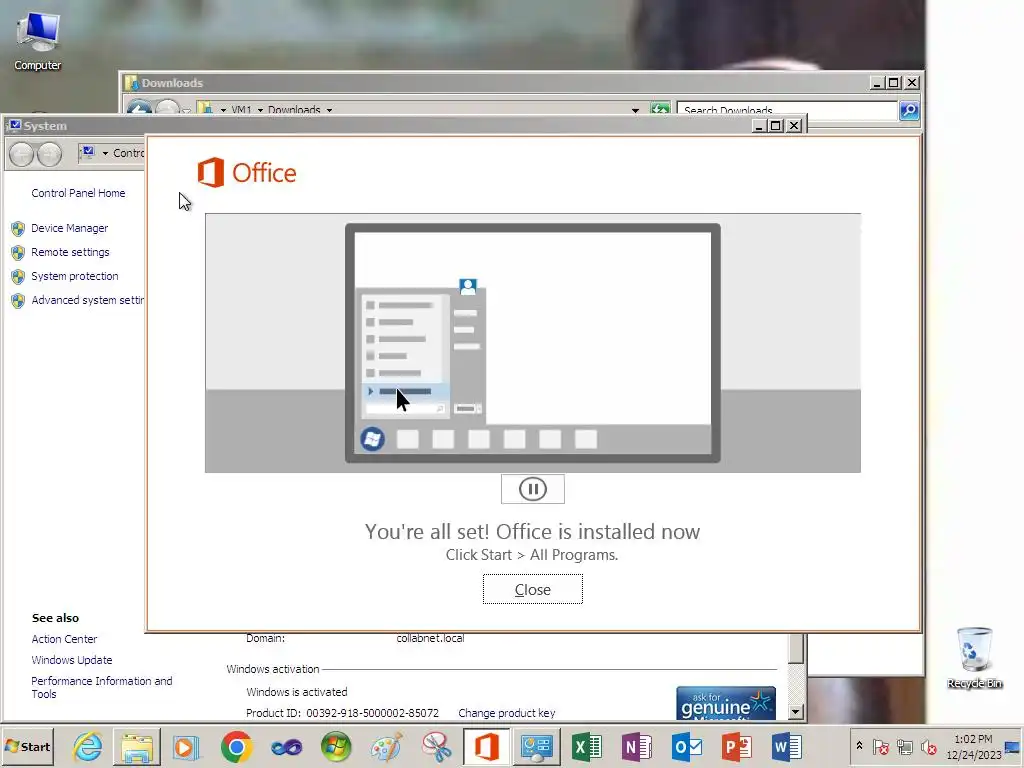
Task: Maximize the Downloads window
Action: click(894, 83)
